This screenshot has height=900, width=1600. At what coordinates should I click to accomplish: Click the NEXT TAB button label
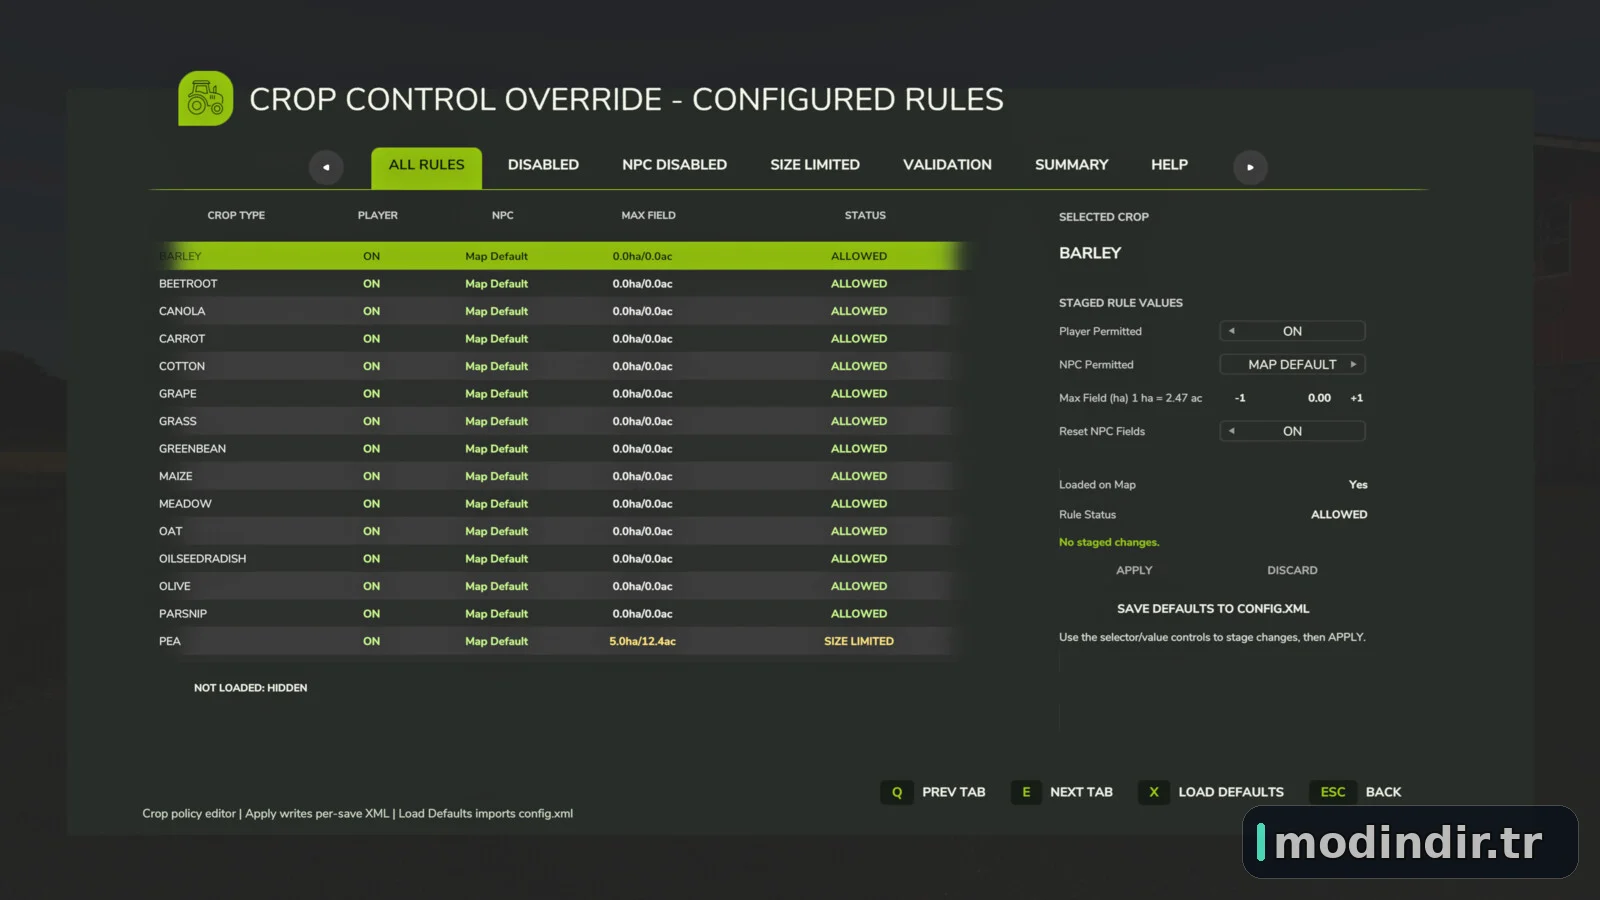pos(1081,792)
